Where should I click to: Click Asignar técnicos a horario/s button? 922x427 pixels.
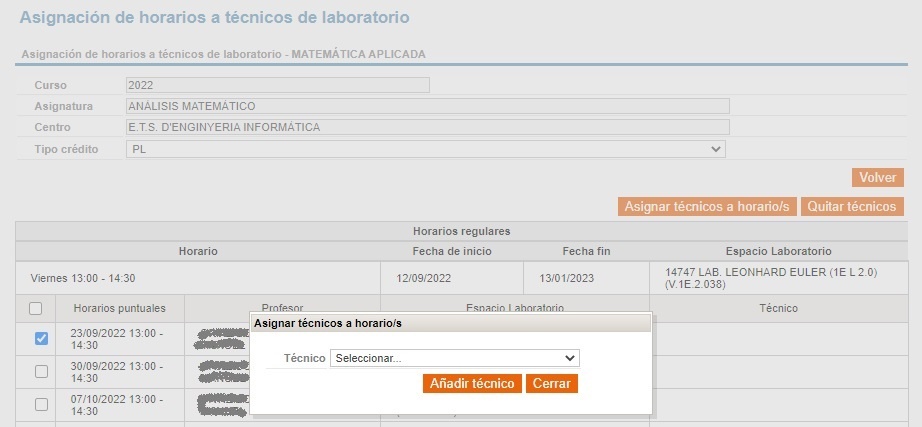tap(707, 206)
